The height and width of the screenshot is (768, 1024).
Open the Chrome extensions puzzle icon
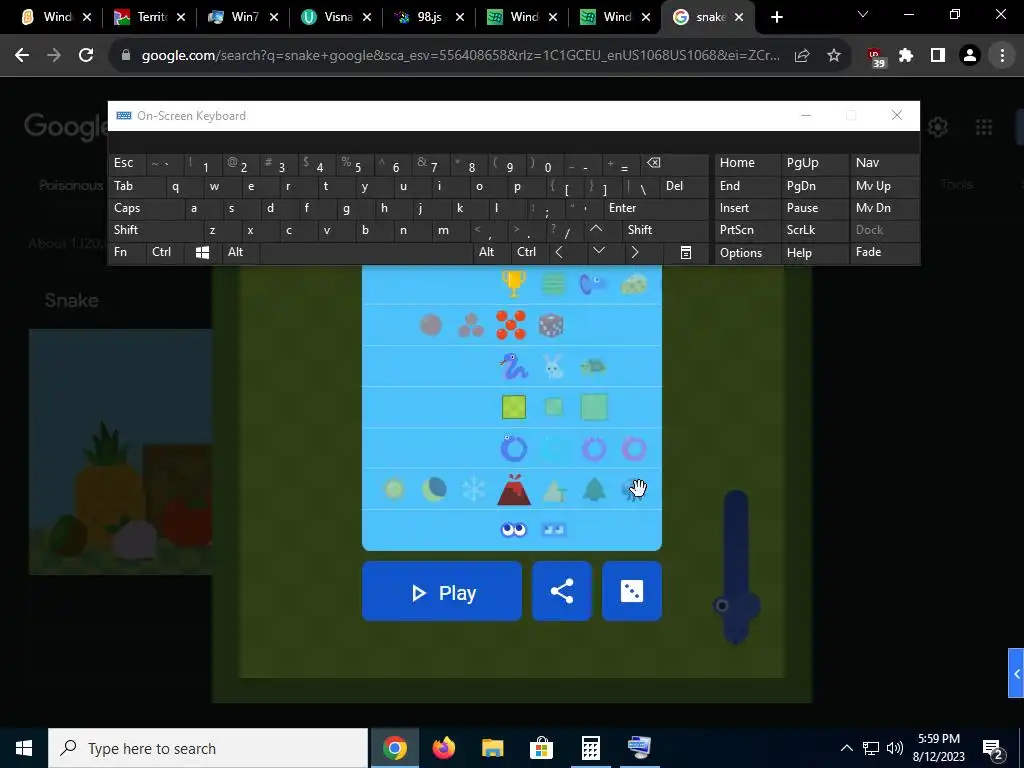point(906,56)
